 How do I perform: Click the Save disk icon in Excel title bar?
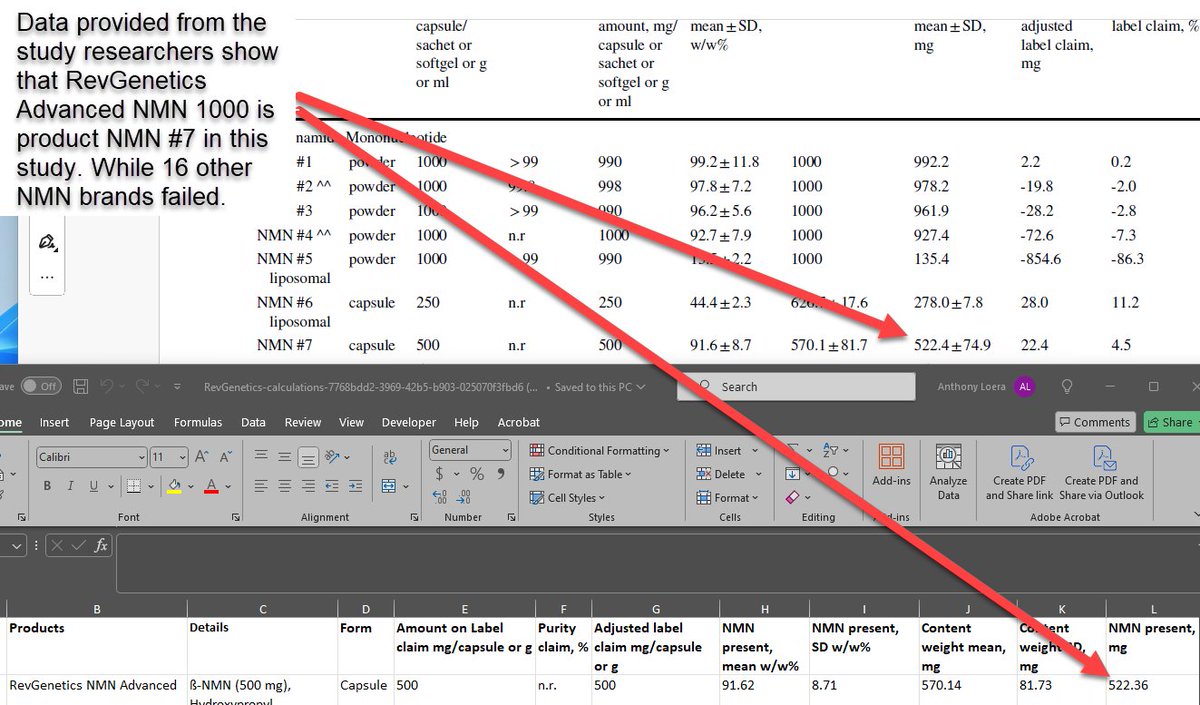click(82, 386)
